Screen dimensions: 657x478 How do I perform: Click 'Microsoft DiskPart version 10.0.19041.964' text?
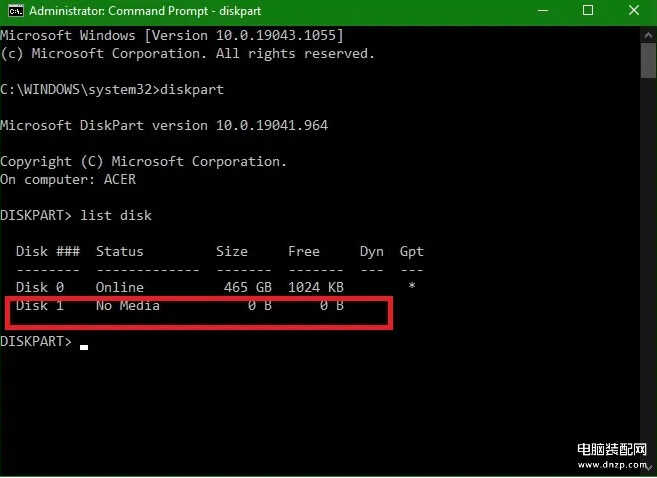164,126
